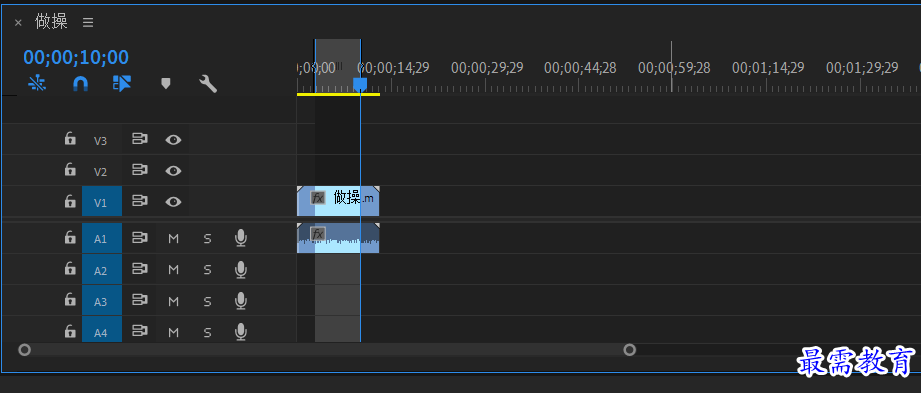Open timeline wrench display settings
The height and width of the screenshot is (393, 921).
click(208, 84)
